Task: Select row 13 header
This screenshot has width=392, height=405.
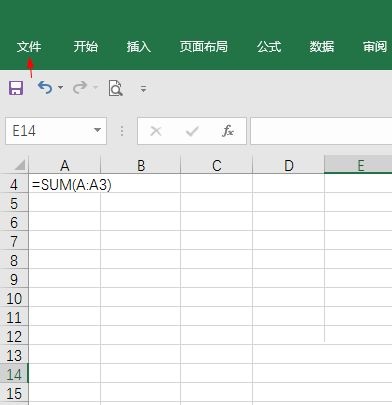Action: tap(14, 355)
